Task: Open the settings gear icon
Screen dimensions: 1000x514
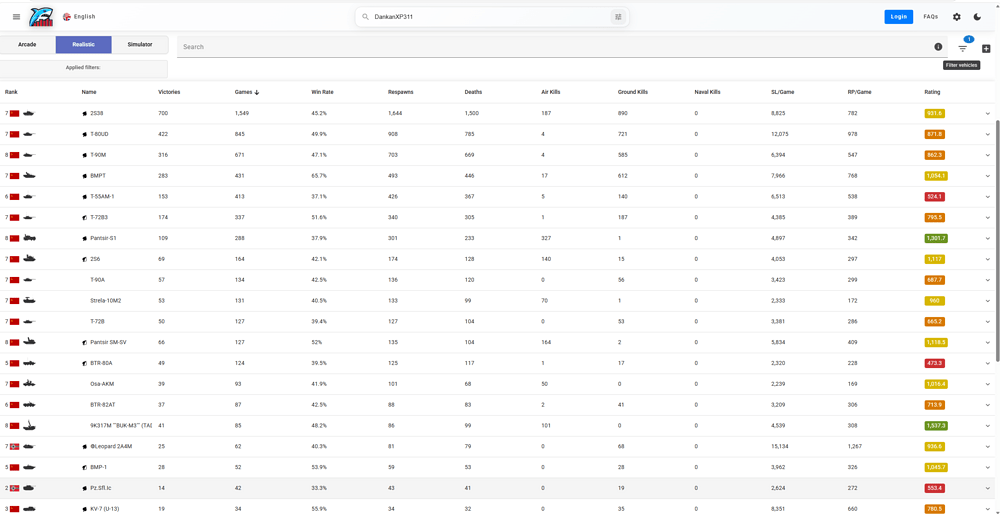Action: click(957, 17)
